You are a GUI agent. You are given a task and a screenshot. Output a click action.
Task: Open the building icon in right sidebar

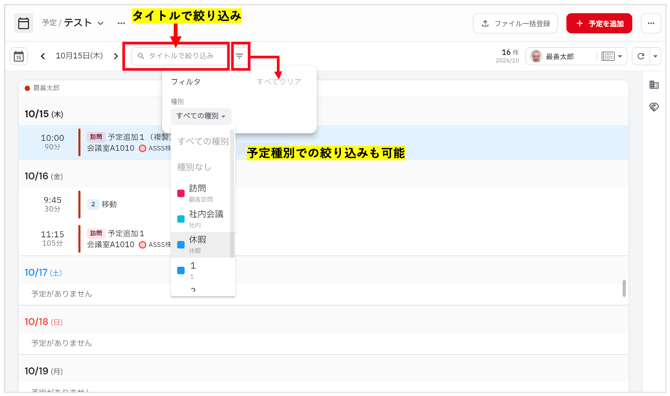click(x=654, y=85)
